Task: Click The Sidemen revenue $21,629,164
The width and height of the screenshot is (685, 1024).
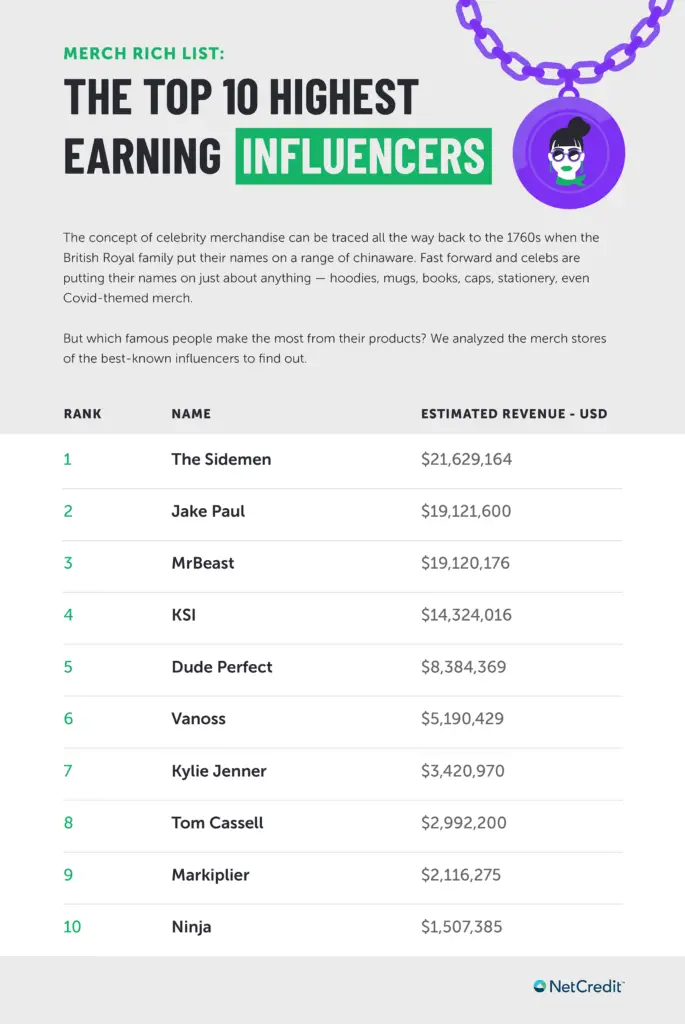Action: 466,459
